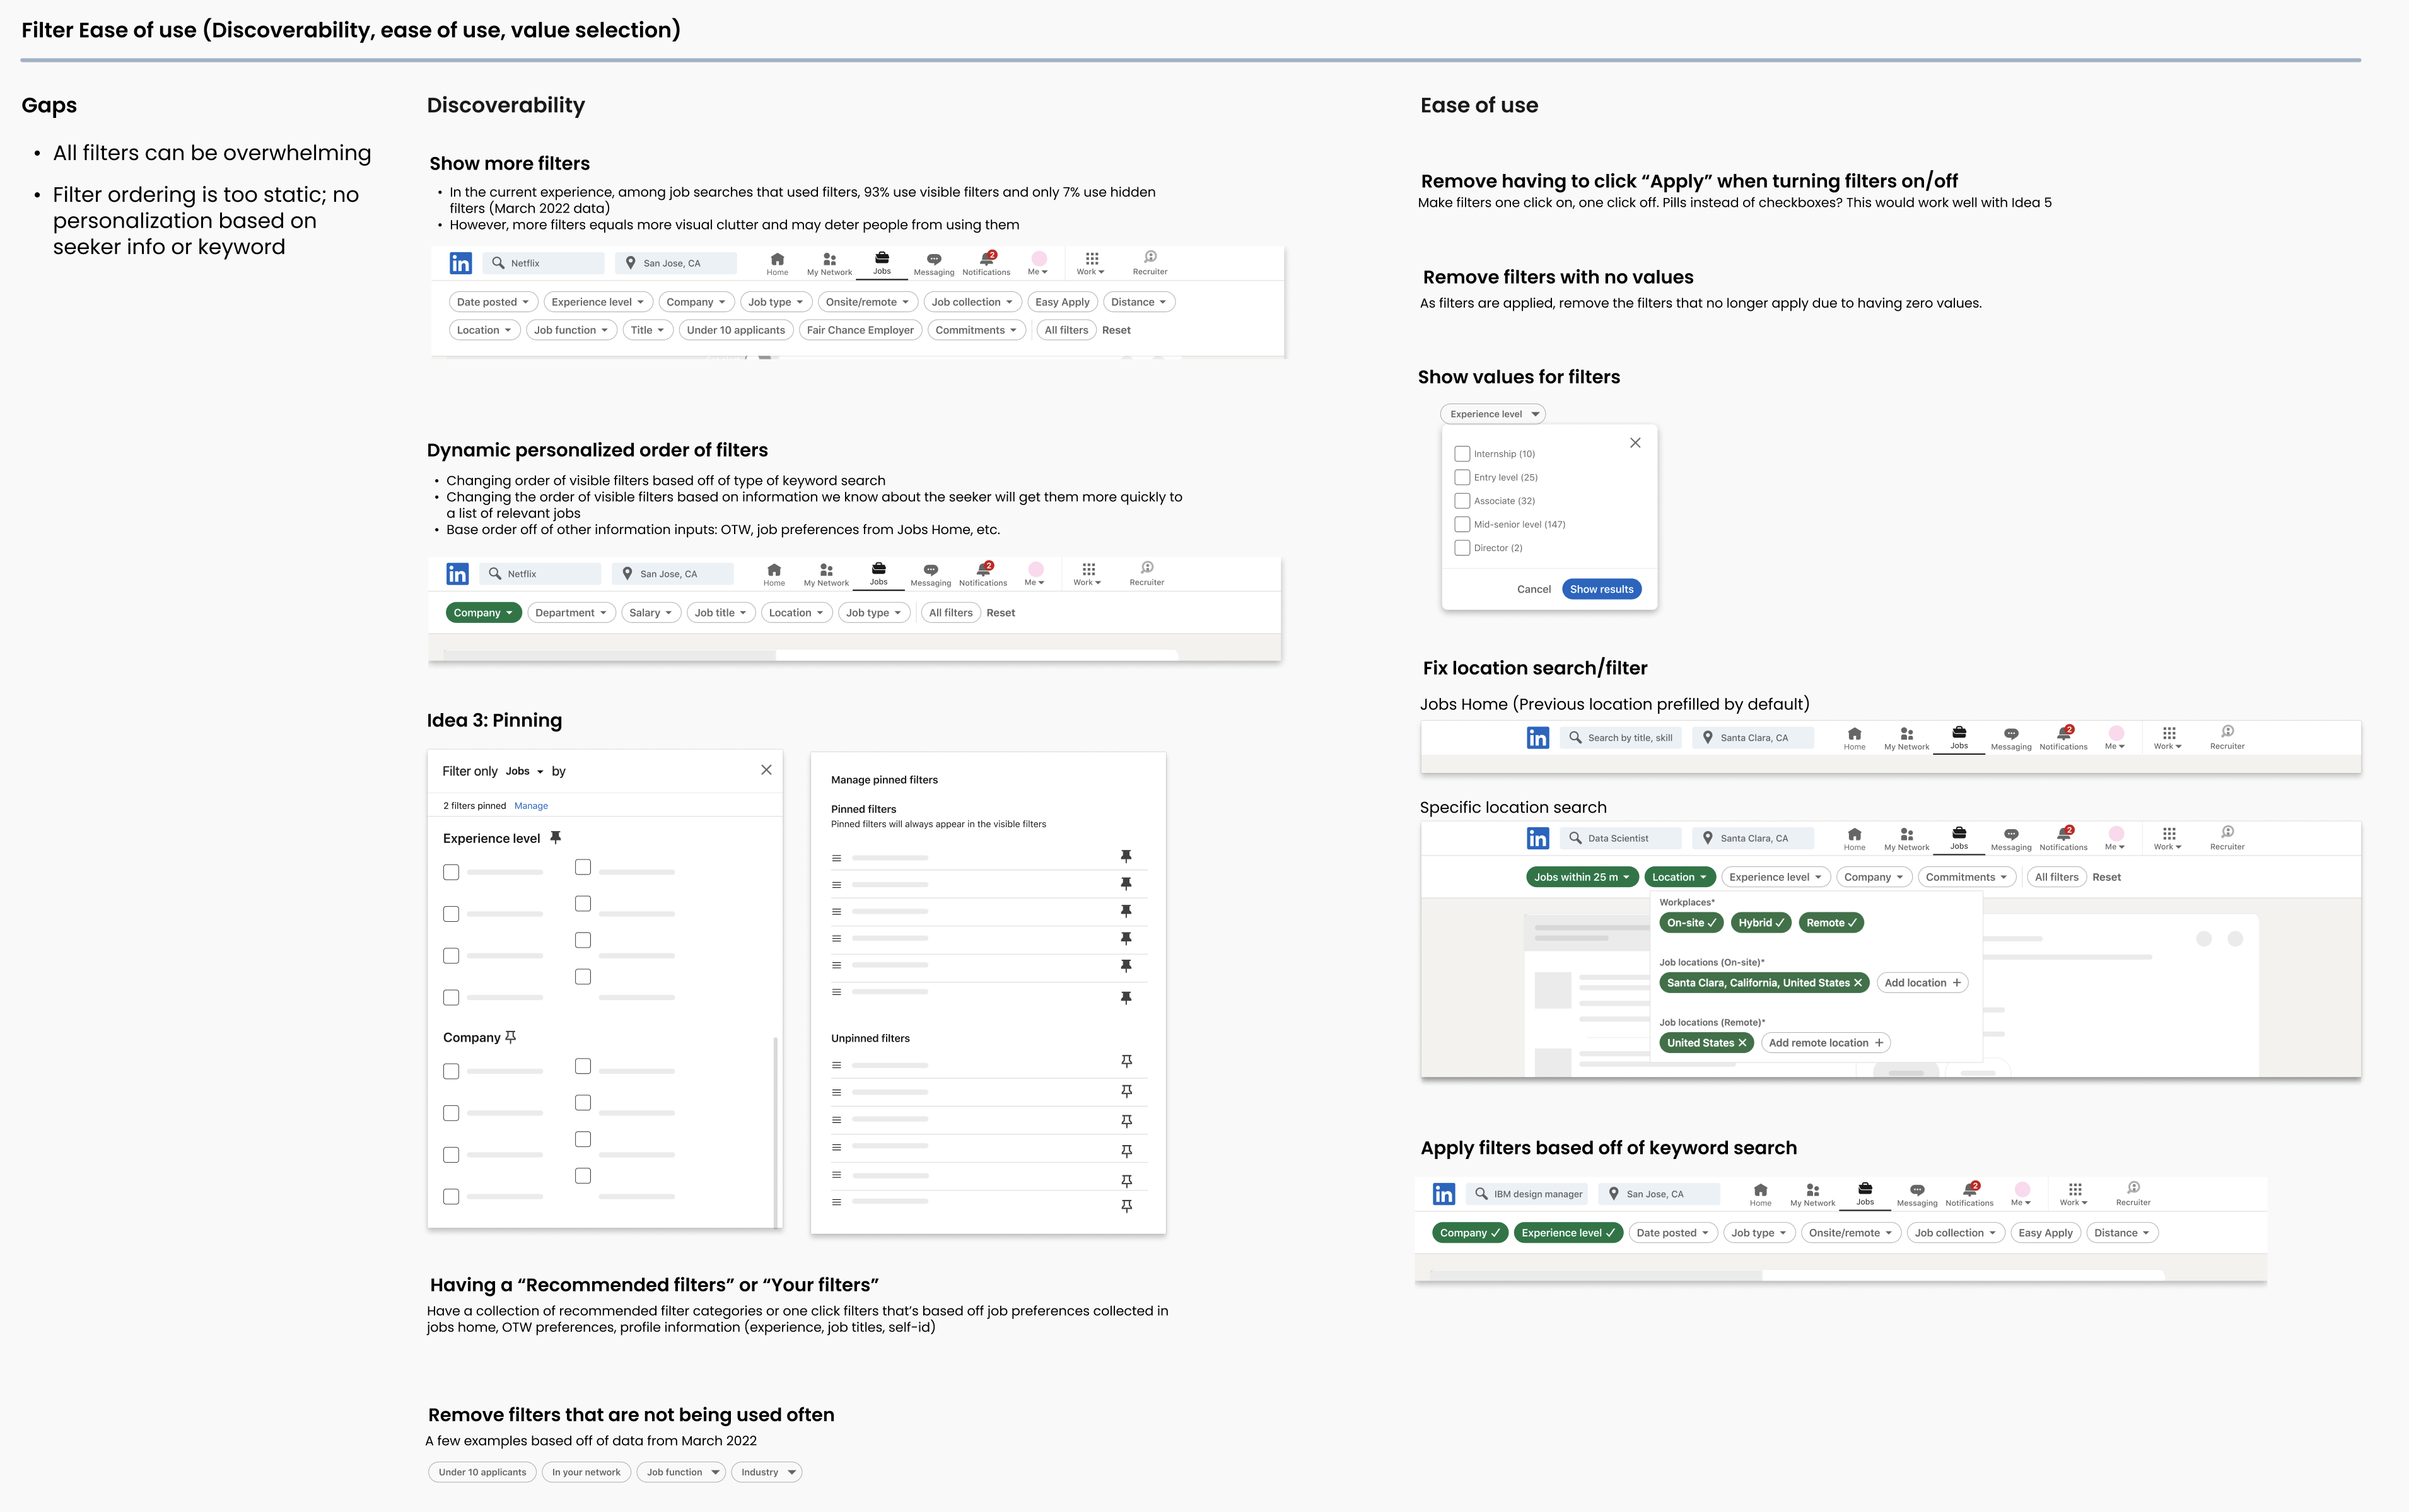The height and width of the screenshot is (1512, 2409).
Task: Click Cancel in Experience level popup
Action: (1533, 589)
